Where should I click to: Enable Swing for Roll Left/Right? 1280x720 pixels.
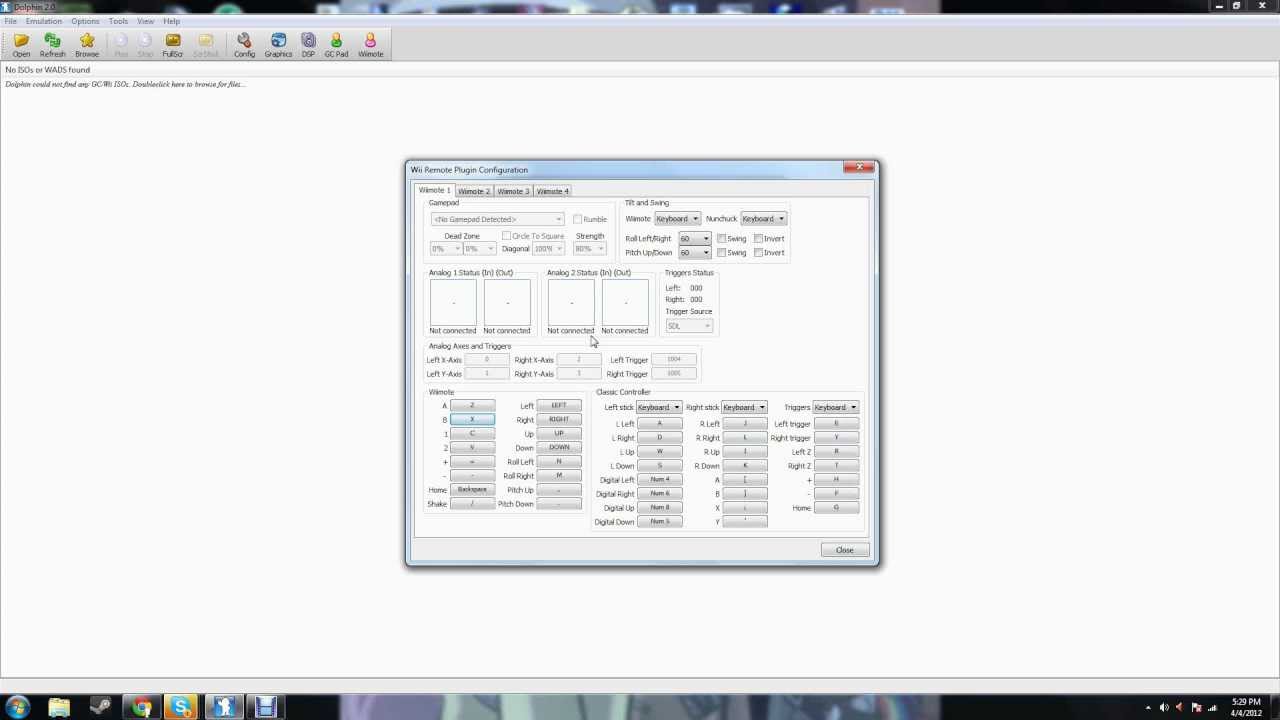(721, 239)
